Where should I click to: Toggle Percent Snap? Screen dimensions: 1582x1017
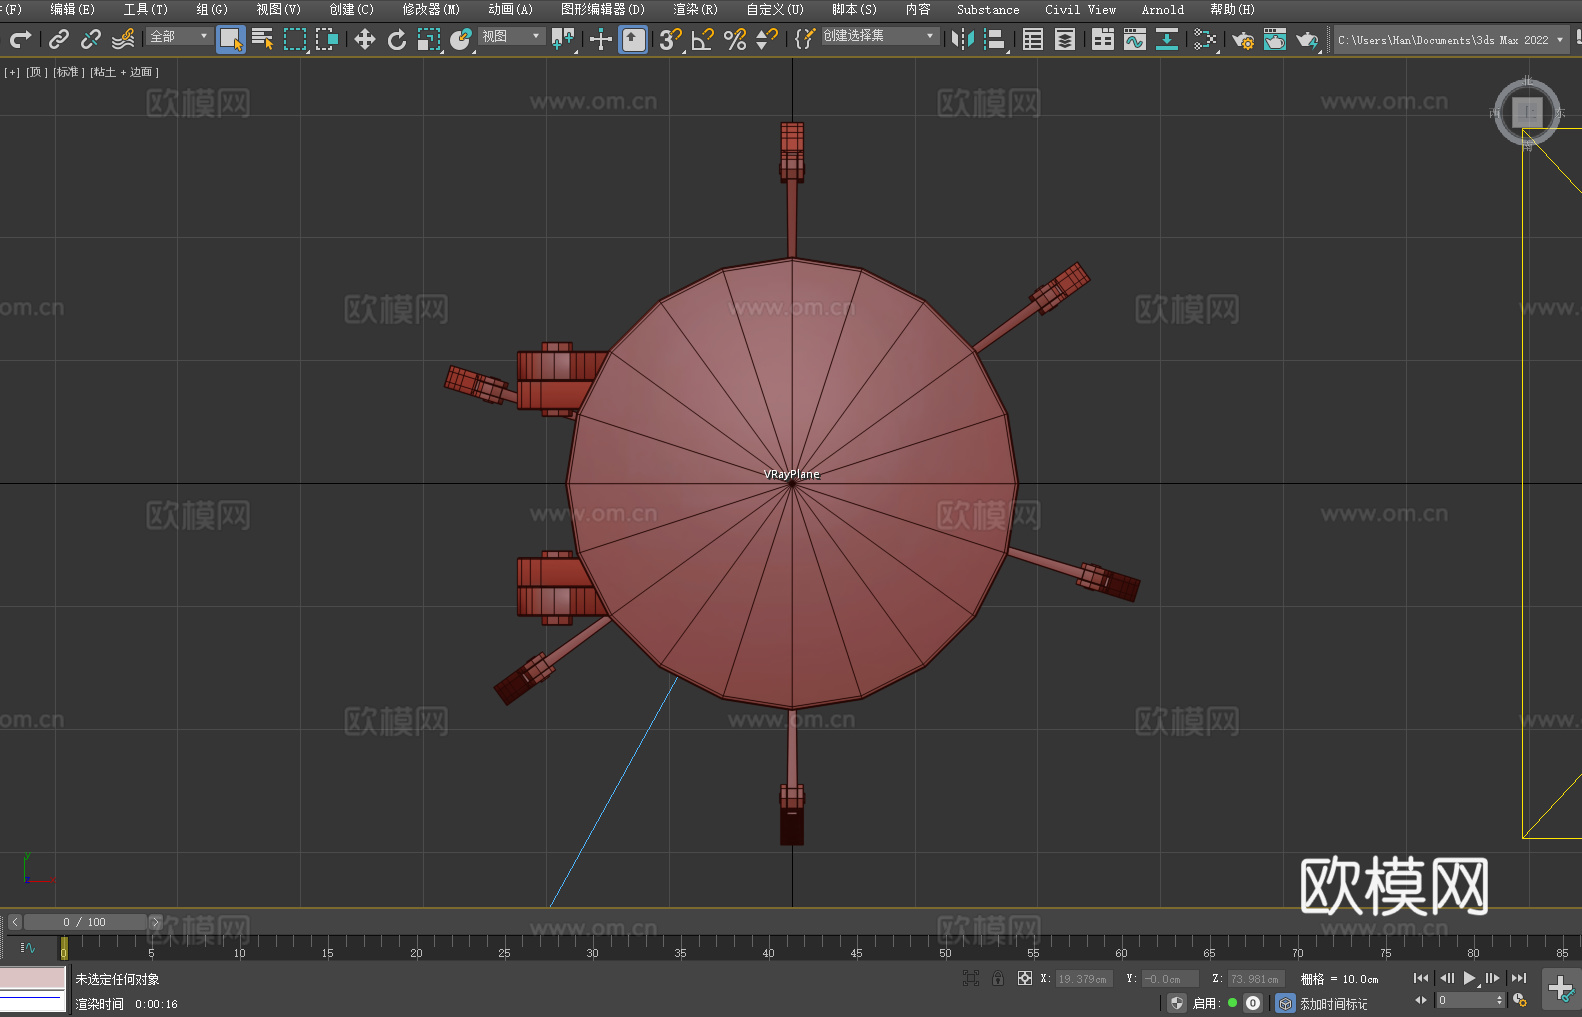(x=735, y=39)
